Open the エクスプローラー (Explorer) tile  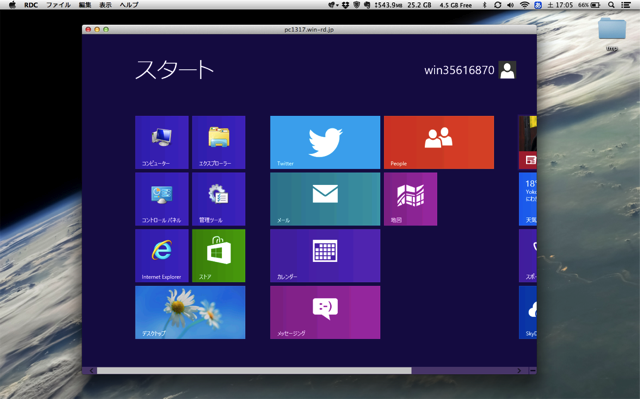(x=219, y=142)
